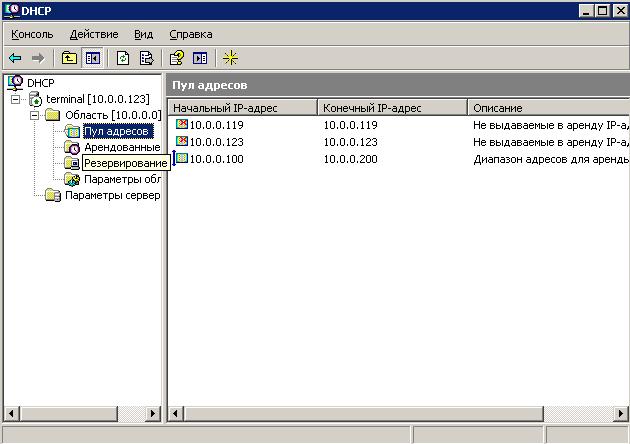Click right arrow of tree pane horizontal scrollbar
This screenshot has height=444, width=630.
[154, 412]
